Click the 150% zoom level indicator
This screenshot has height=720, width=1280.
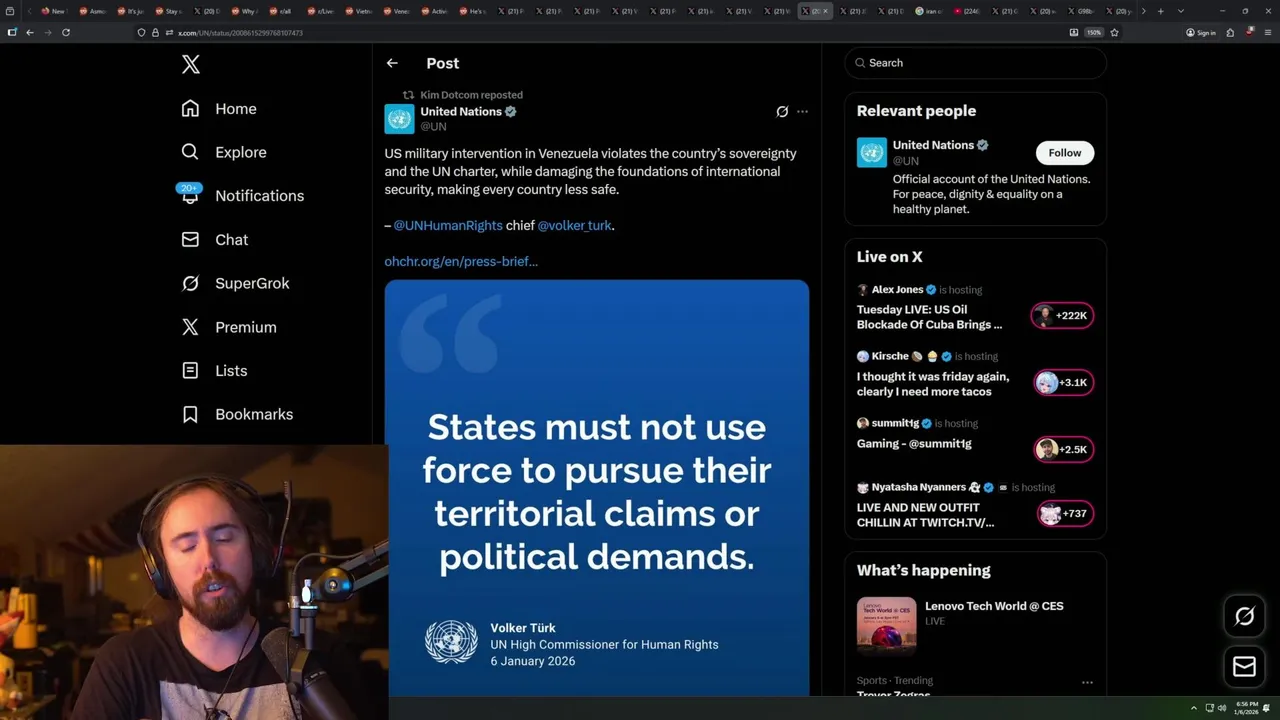pyautogui.click(x=1094, y=32)
